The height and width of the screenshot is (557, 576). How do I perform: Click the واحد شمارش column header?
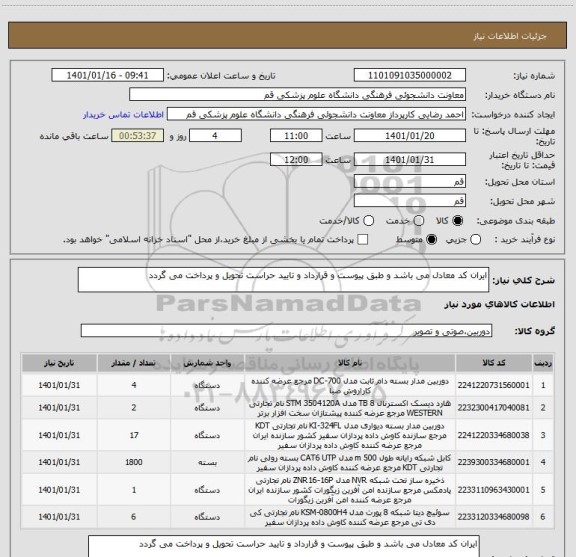pos(207,363)
